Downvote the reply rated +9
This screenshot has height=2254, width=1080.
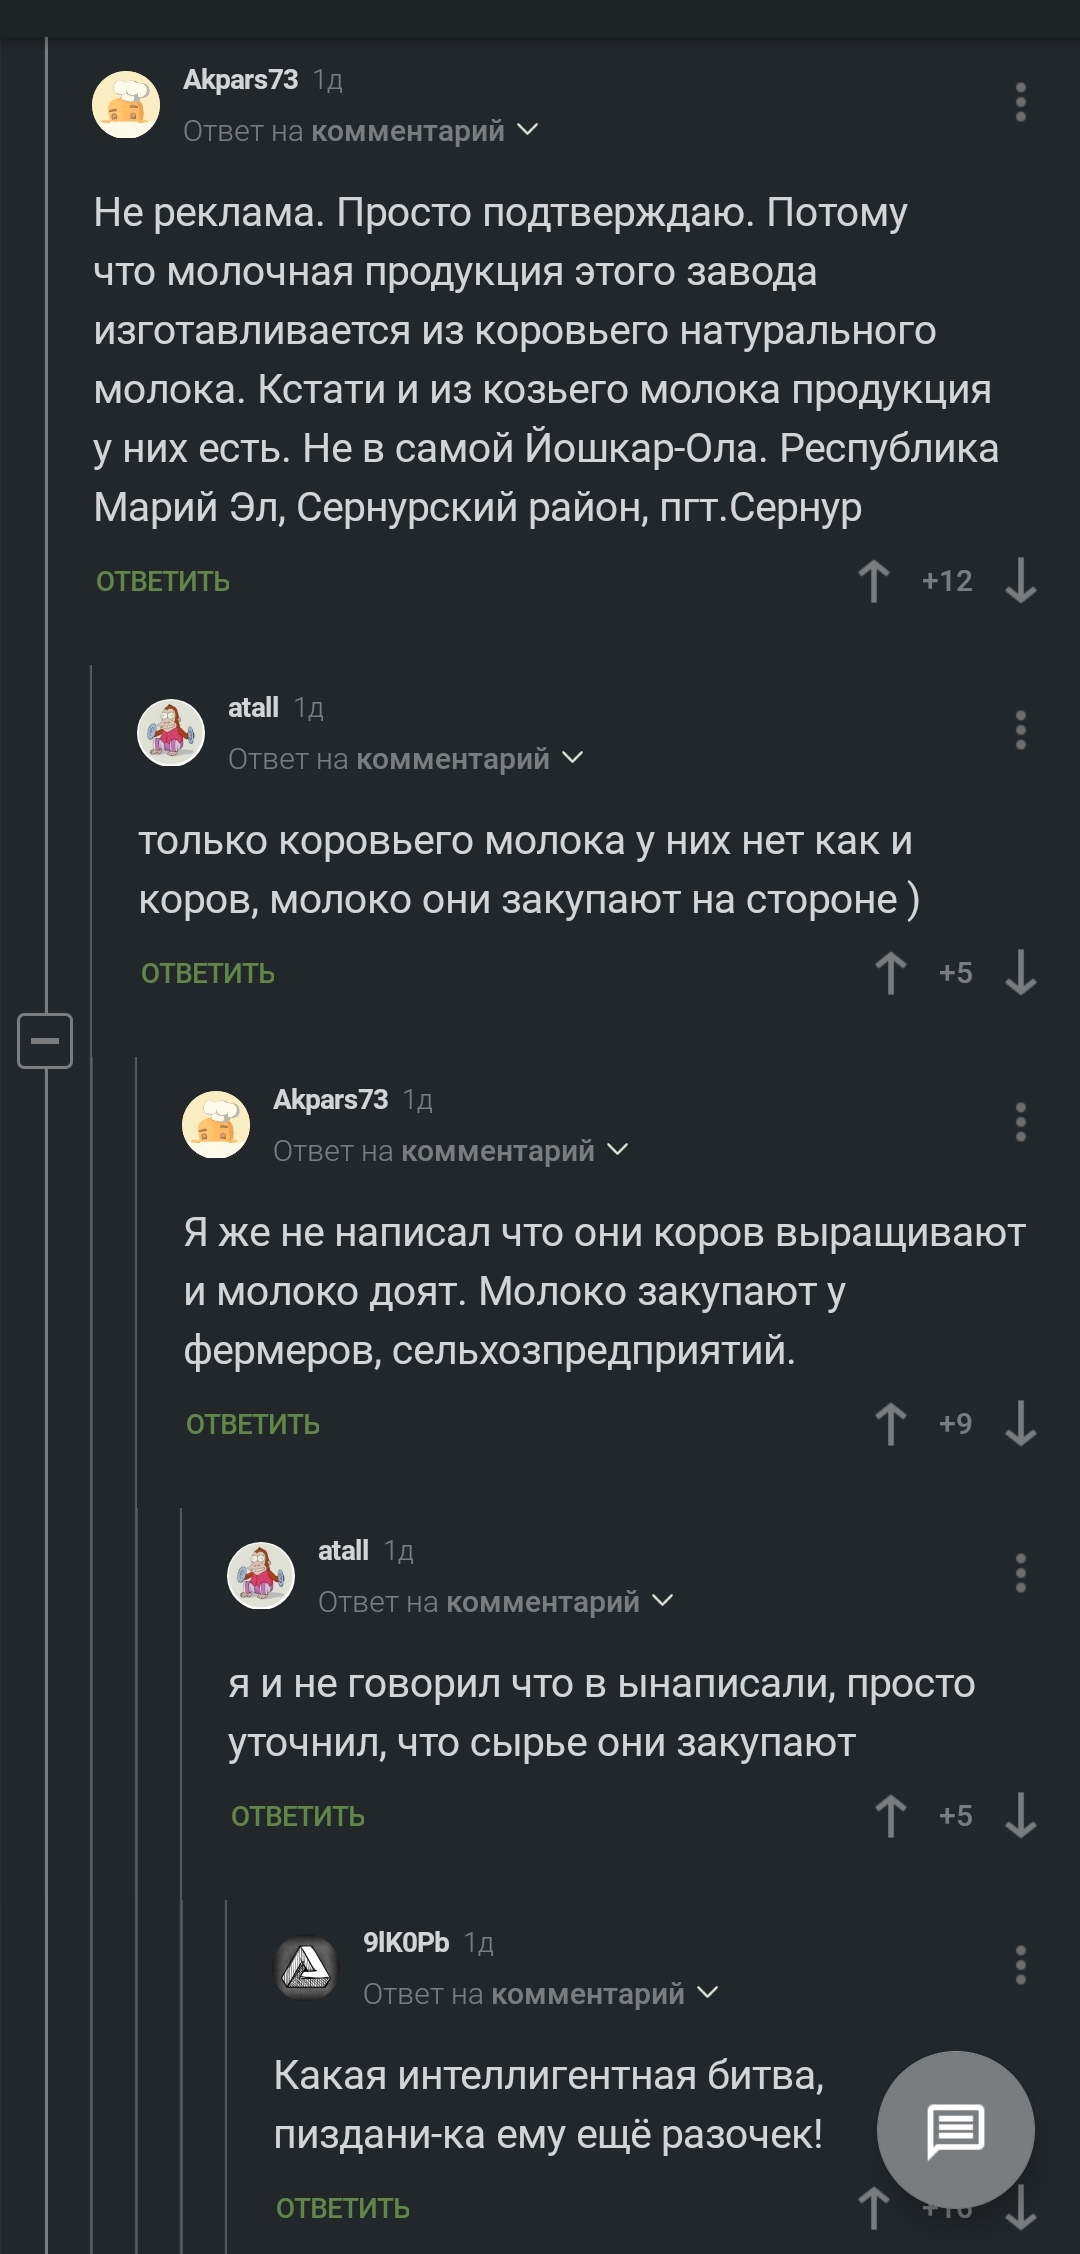coord(1020,1424)
